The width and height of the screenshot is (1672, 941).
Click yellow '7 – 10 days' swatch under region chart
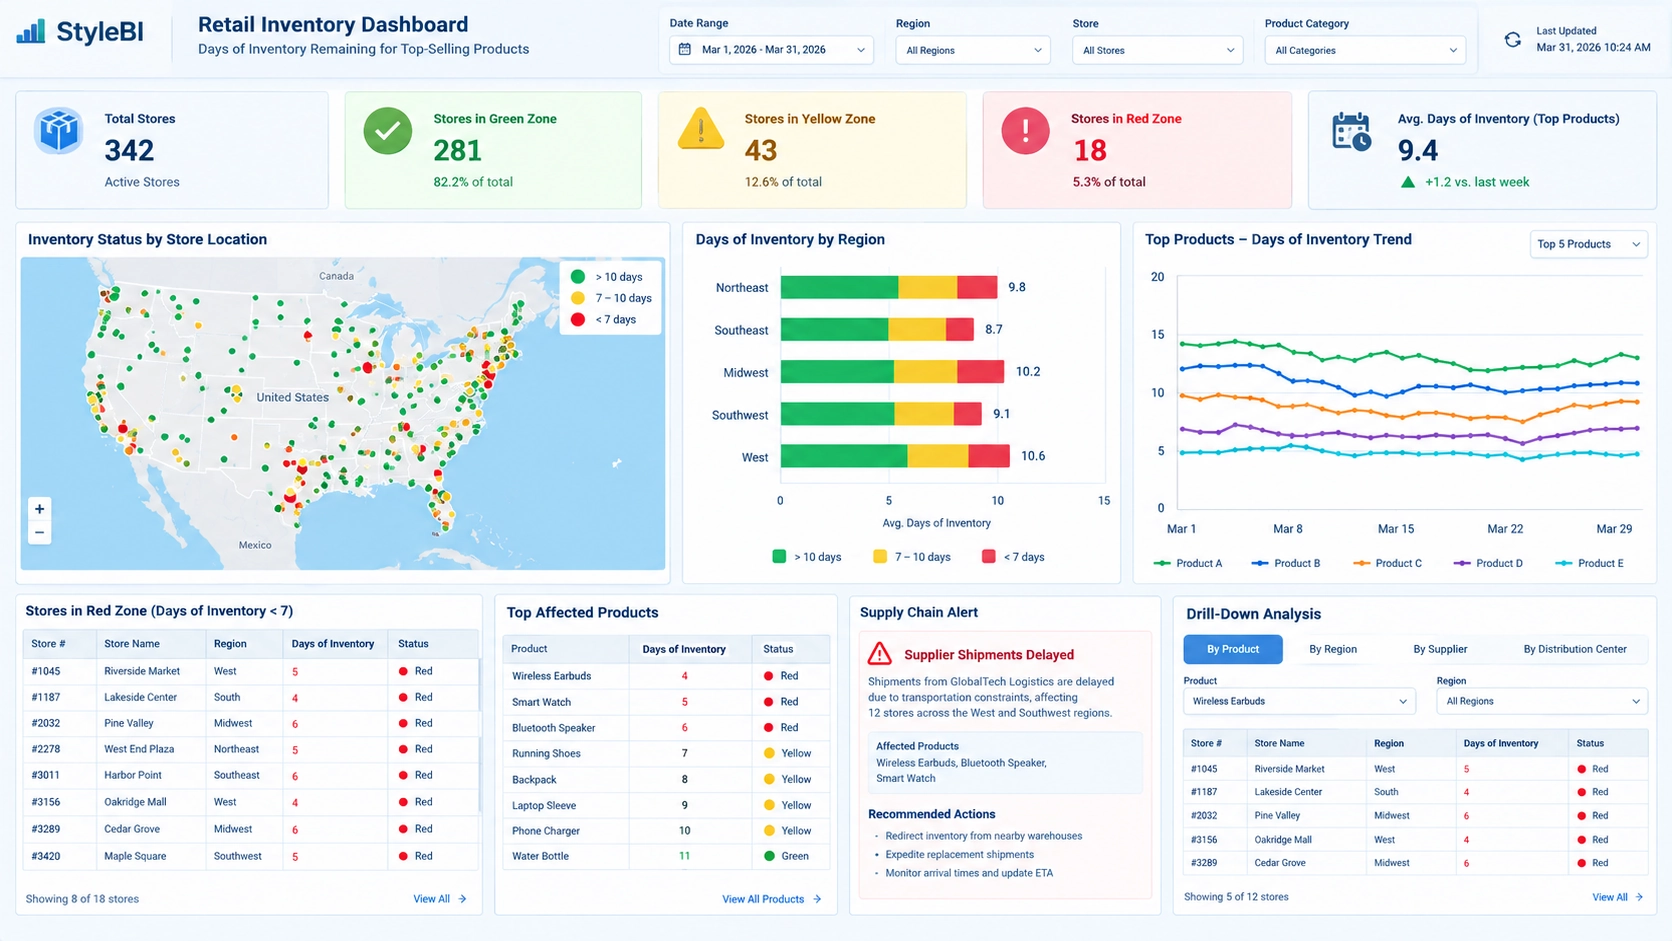click(x=880, y=556)
